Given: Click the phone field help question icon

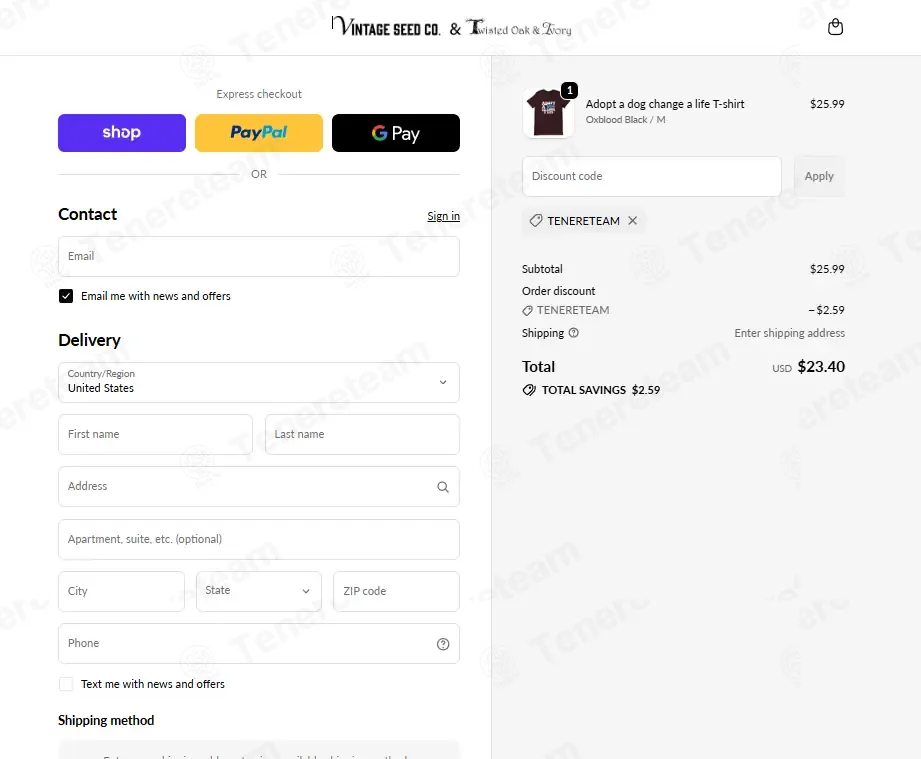Looking at the screenshot, I should point(443,644).
